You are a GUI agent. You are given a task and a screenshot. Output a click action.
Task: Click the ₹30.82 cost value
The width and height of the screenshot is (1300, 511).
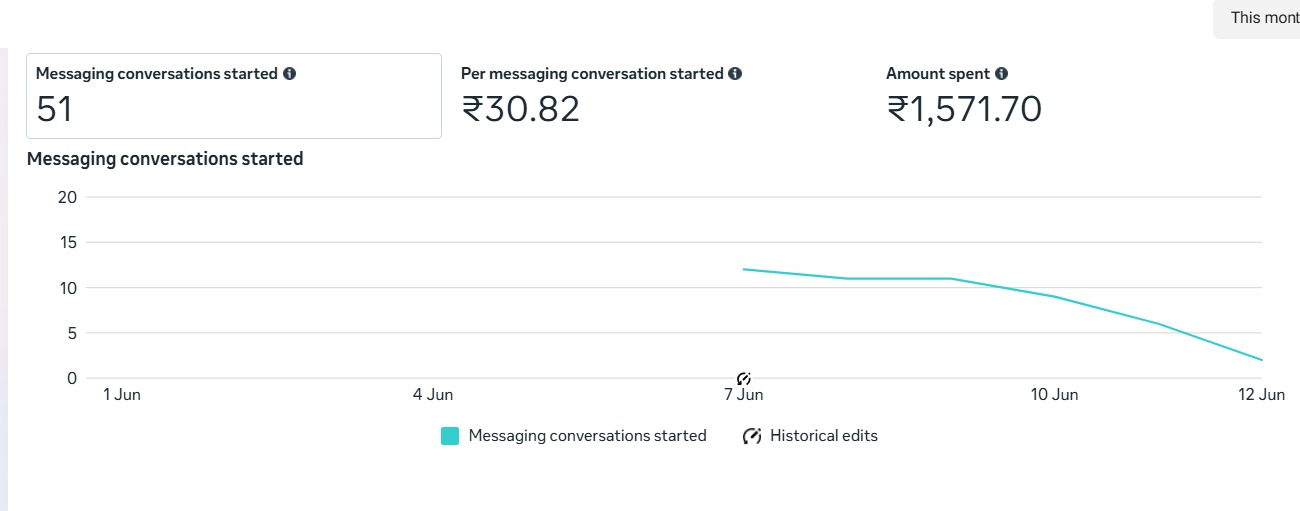point(521,109)
